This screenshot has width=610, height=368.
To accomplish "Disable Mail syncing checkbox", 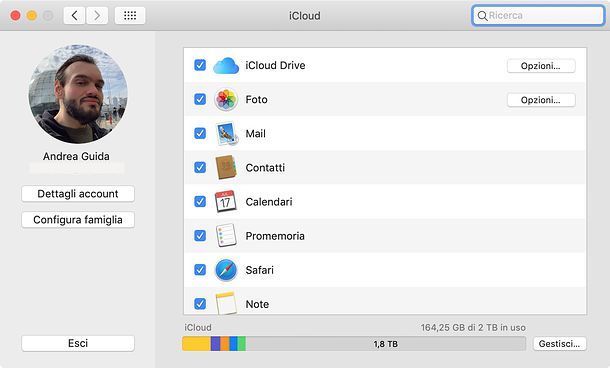I will pyautogui.click(x=200, y=133).
